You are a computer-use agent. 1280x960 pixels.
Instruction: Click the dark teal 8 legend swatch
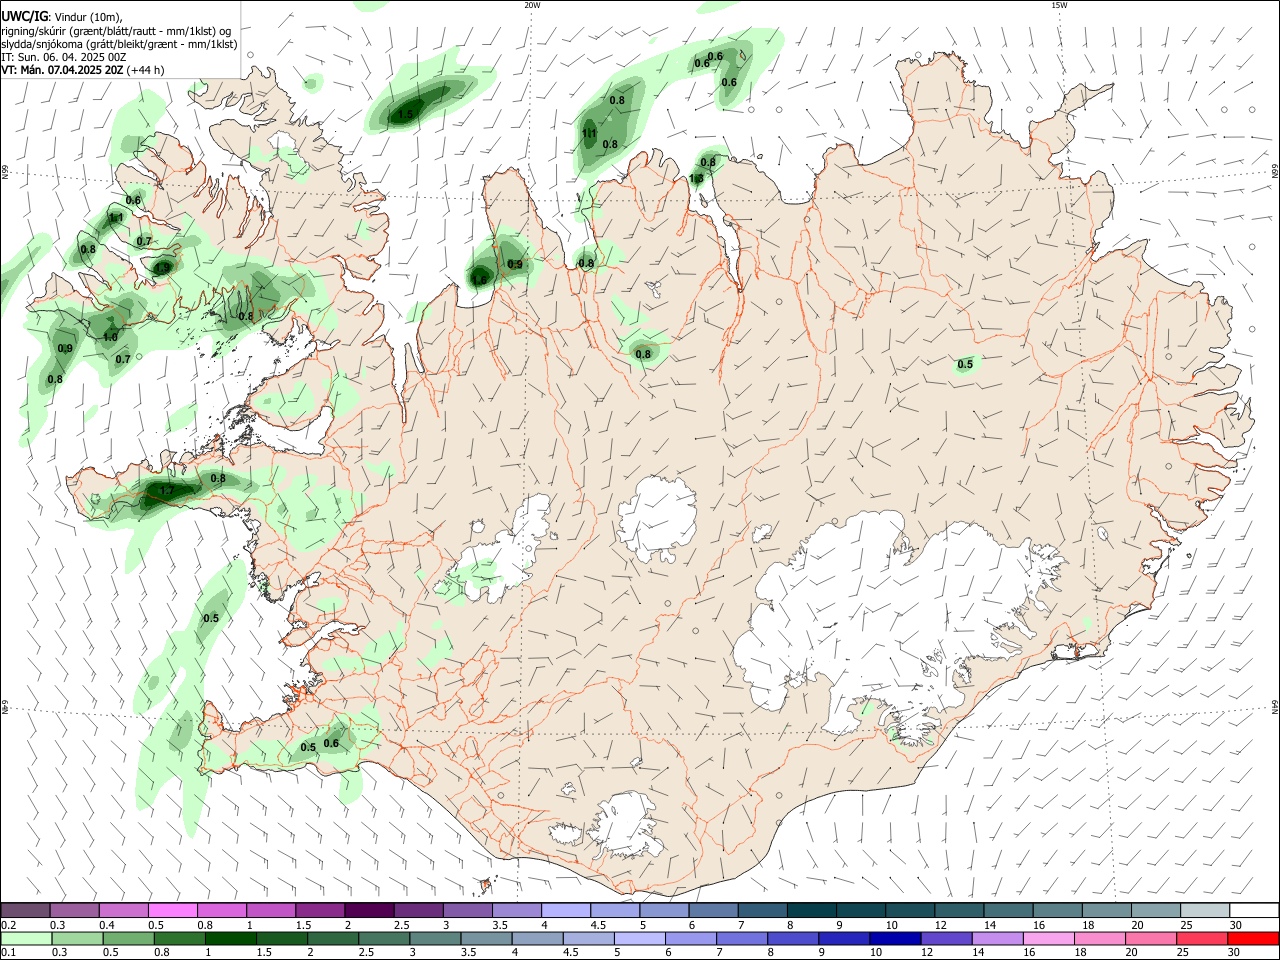(x=811, y=910)
